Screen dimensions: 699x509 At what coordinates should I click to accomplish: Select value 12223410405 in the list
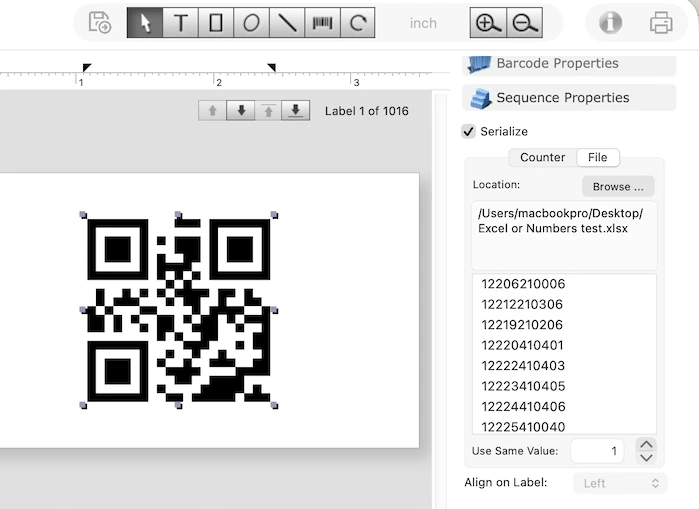564,386
